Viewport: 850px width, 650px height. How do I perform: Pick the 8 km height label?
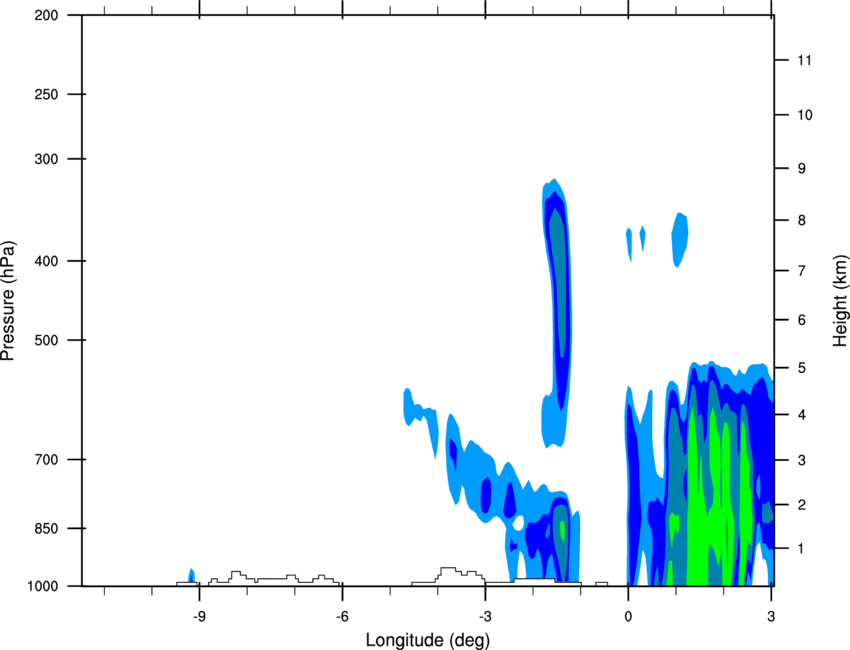pyautogui.click(x=801, y=220)
